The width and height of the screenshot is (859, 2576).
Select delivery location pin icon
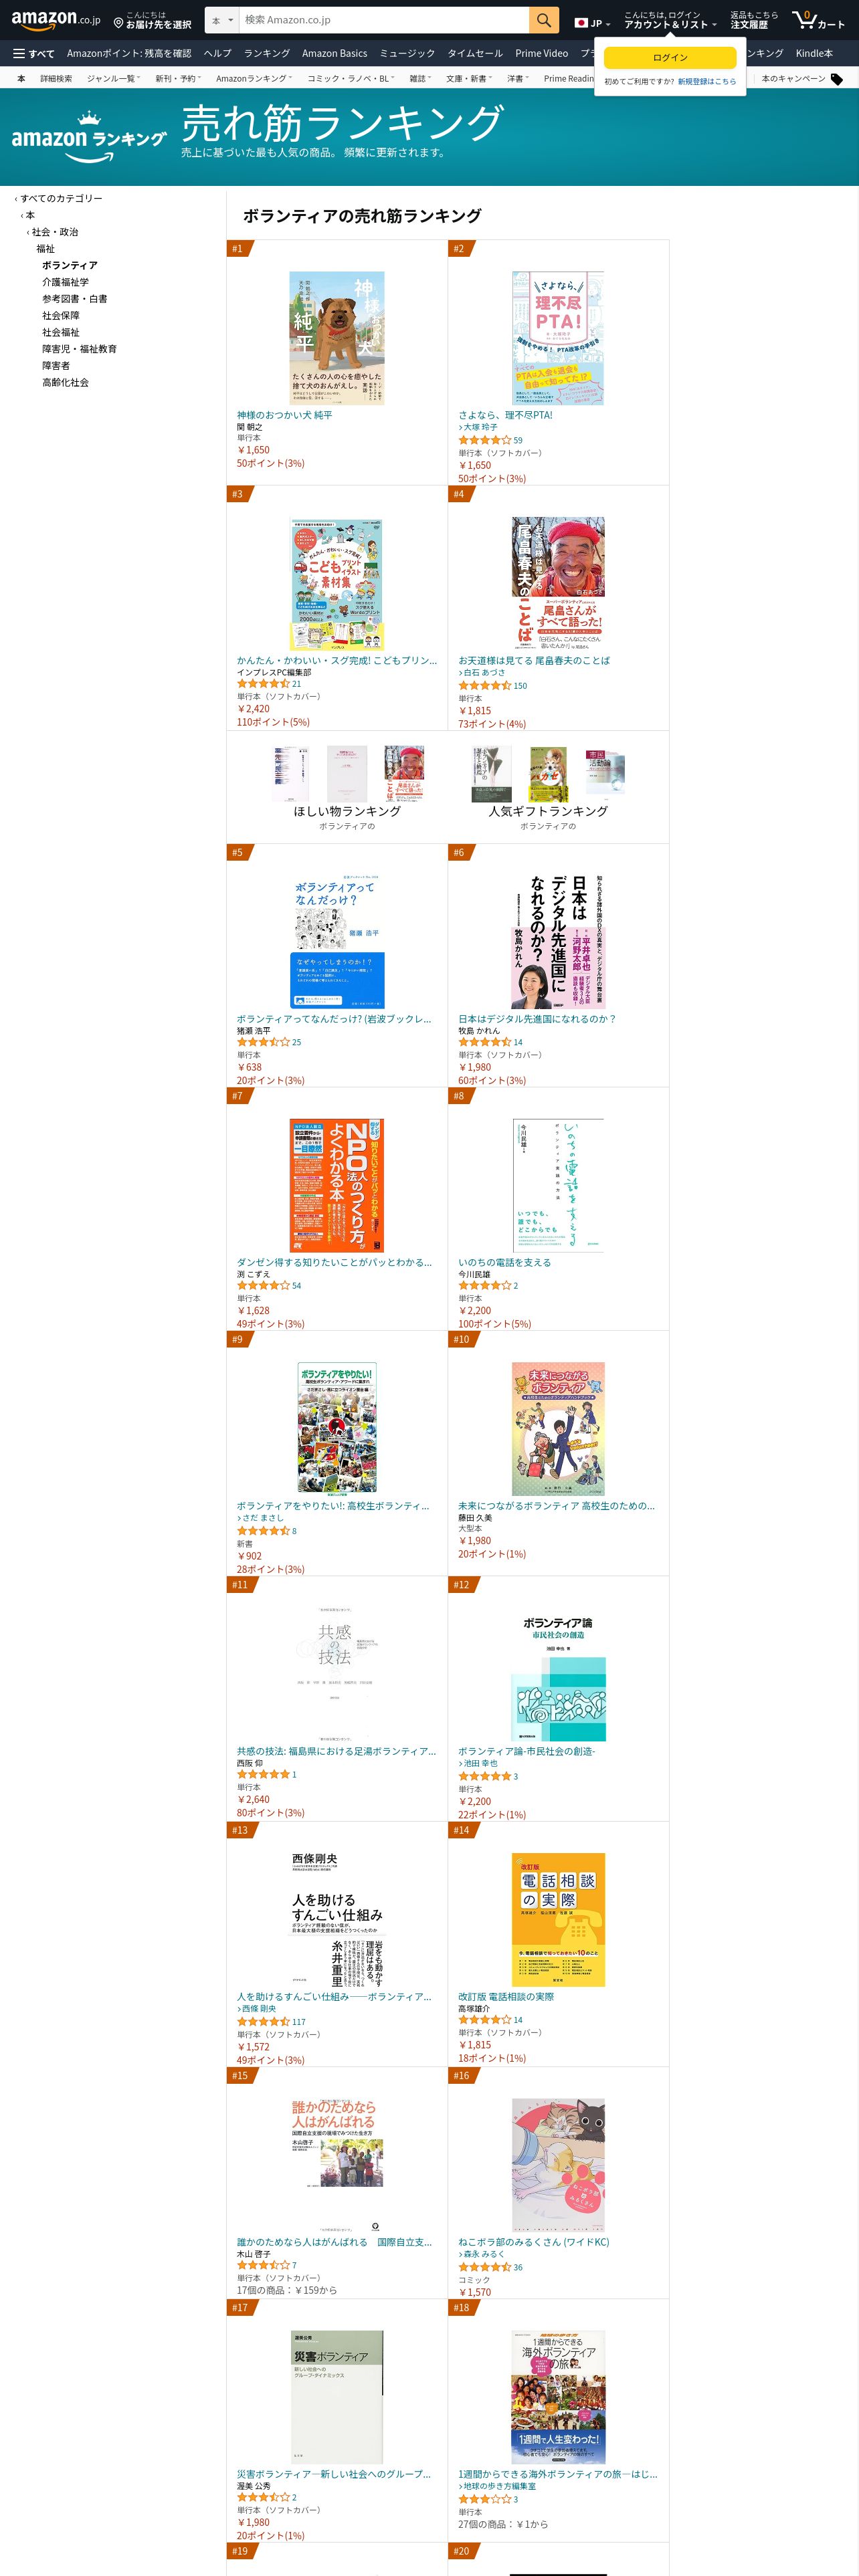pos(118,22)
